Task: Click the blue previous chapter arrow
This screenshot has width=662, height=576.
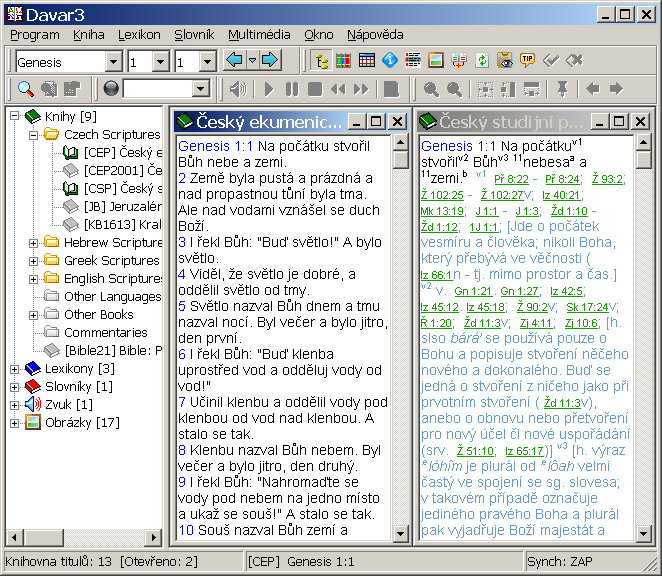Action: coord(234,60)
